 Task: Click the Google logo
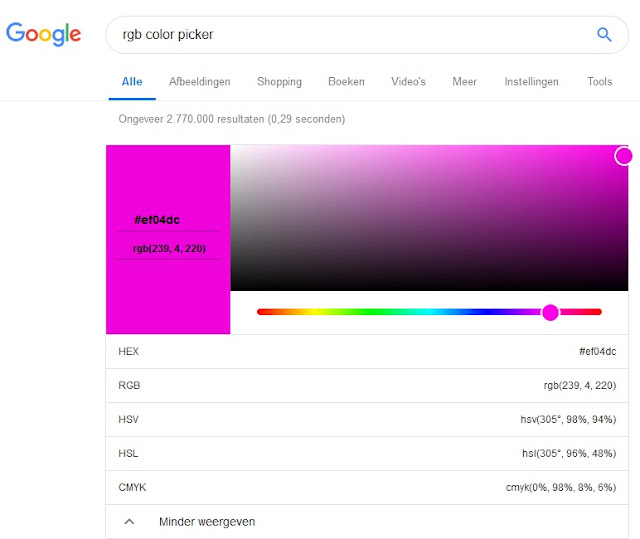click(x=43, y=34)
